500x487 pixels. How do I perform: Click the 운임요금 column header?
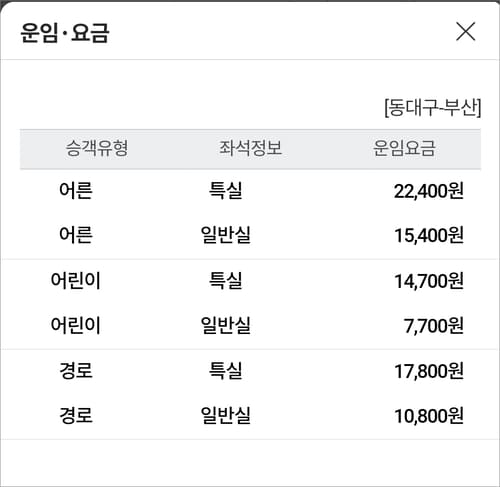[x=404, y=148]
